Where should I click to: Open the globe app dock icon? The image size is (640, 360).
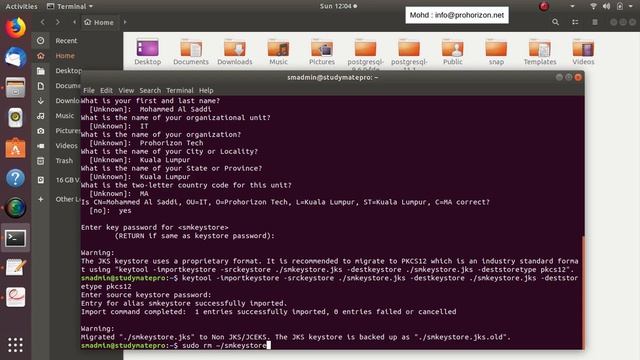click(x=16, y=208)
